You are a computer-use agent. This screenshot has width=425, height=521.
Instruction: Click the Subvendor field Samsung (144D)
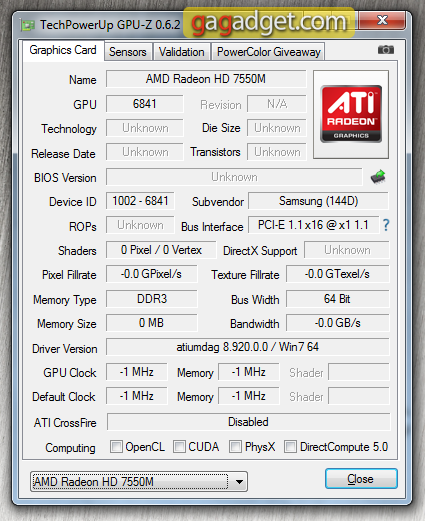click(318, 201)
